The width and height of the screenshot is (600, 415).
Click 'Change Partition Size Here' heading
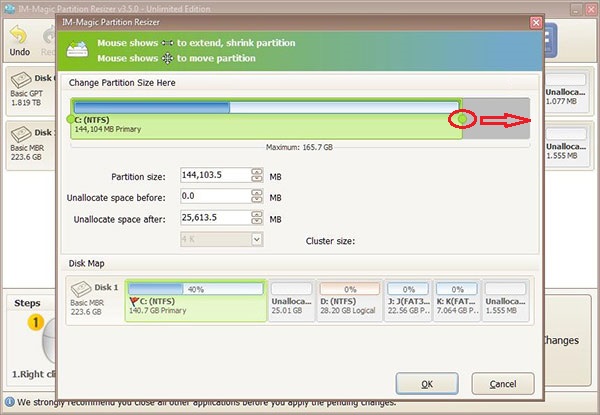[122, 83]
